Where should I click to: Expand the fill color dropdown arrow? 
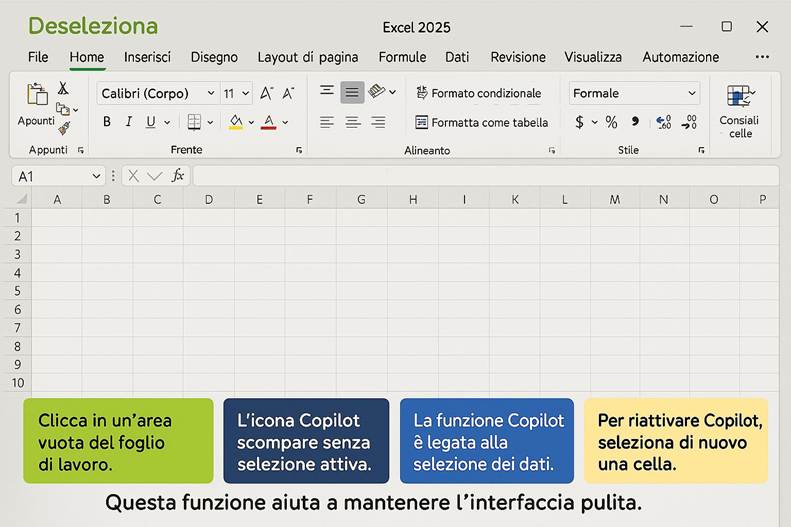tap(251, 123)
